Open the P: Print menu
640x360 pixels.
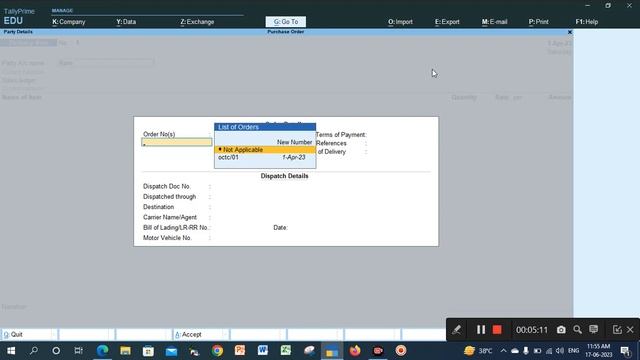click(x=538, y=22)
